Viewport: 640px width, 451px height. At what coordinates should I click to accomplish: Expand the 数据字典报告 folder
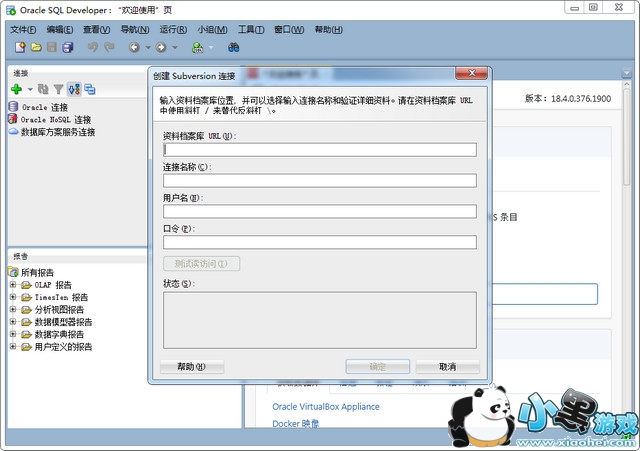tap(13, 334)
